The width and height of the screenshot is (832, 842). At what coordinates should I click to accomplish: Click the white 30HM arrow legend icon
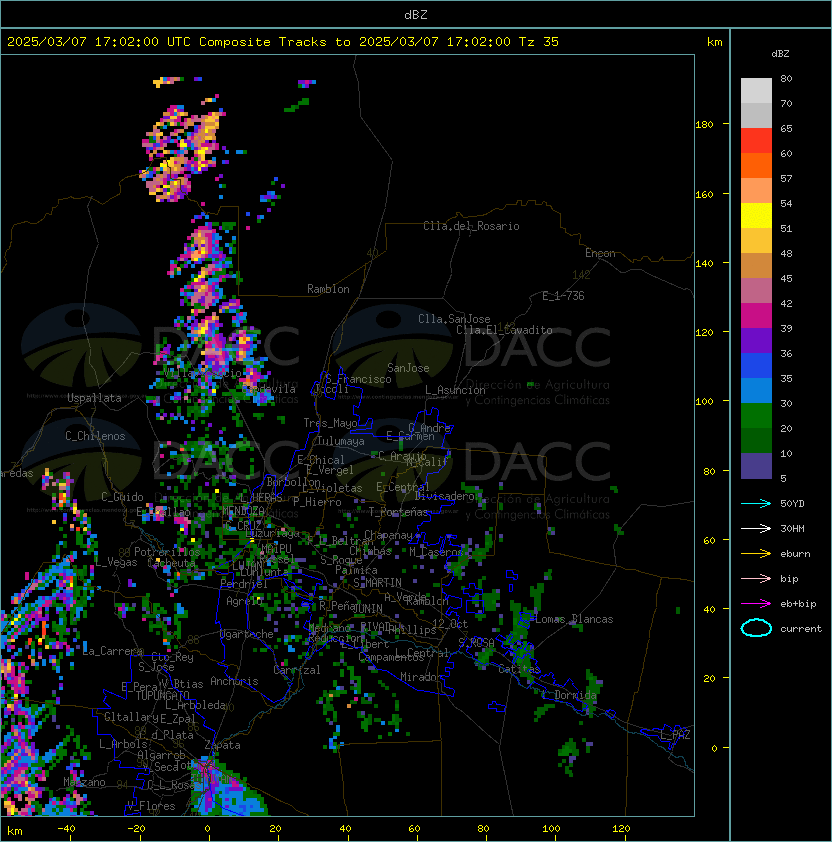point(756,528)
